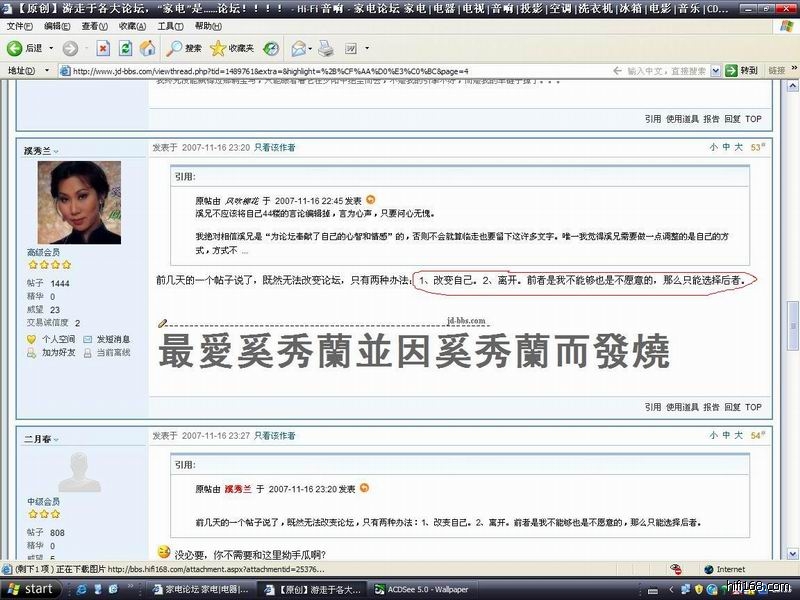Click the mail envelope toolbar icon
800x600 pixels.
(298, 48)
